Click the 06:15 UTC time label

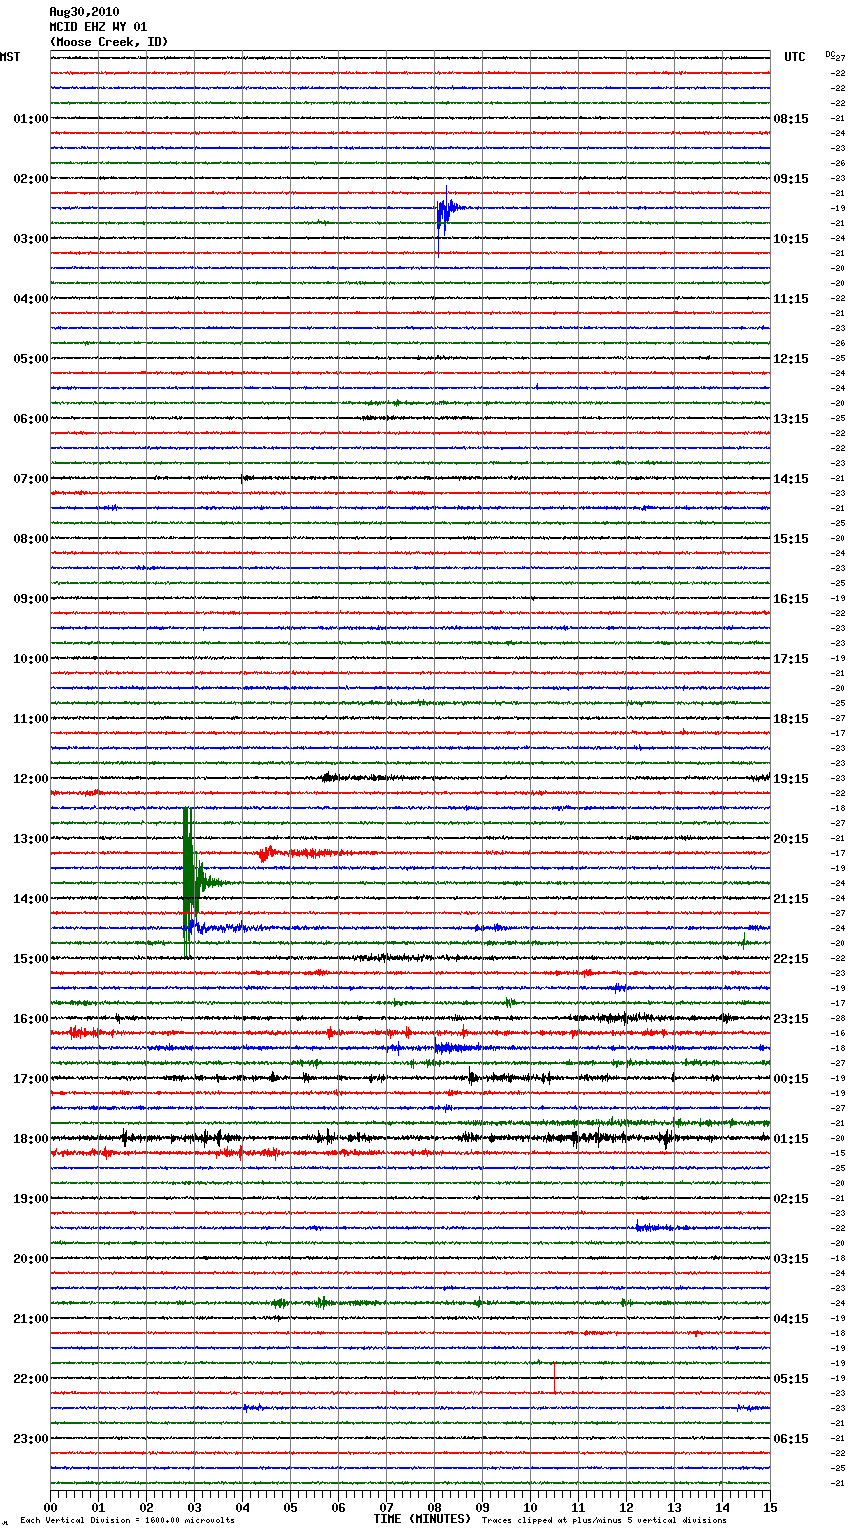coord(791,1438)
